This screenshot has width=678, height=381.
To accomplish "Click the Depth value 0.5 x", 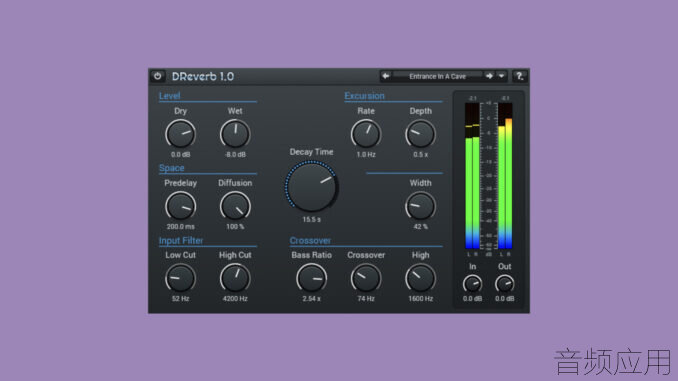I will click(420, 154).
